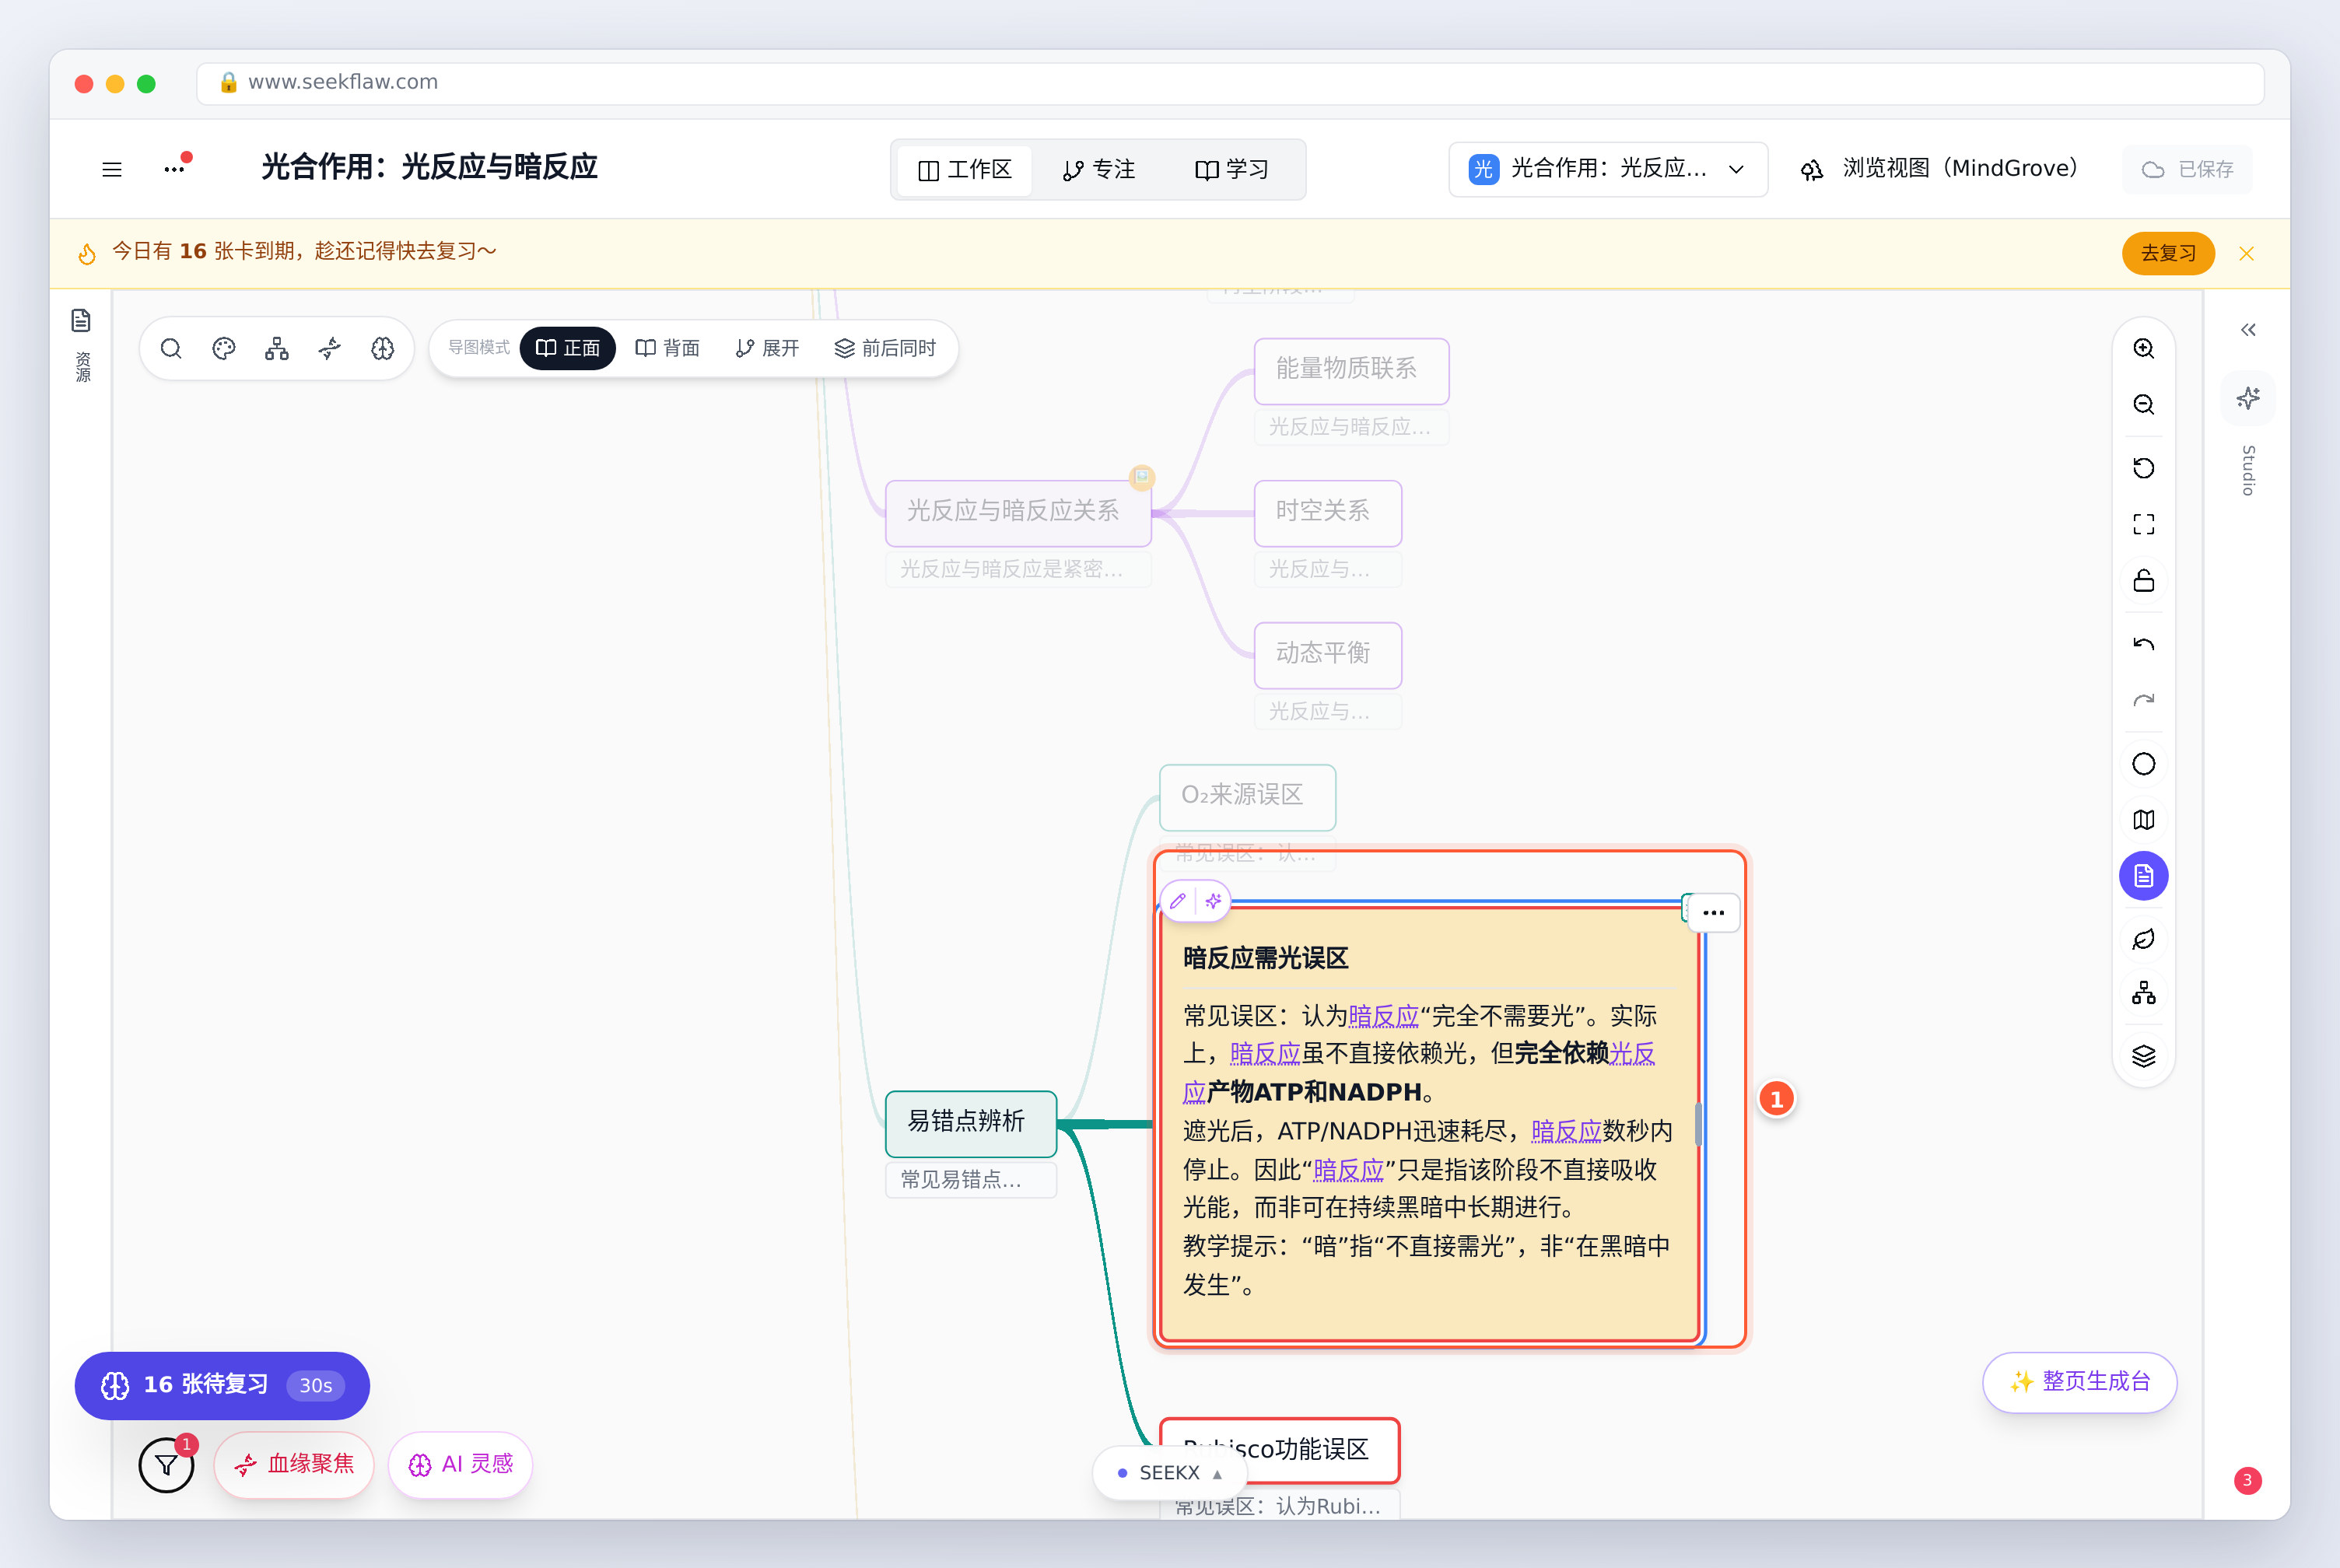The image size is (2340, 1568).
Task: Click the more options dots with red badge
Action: pos(175,168)
